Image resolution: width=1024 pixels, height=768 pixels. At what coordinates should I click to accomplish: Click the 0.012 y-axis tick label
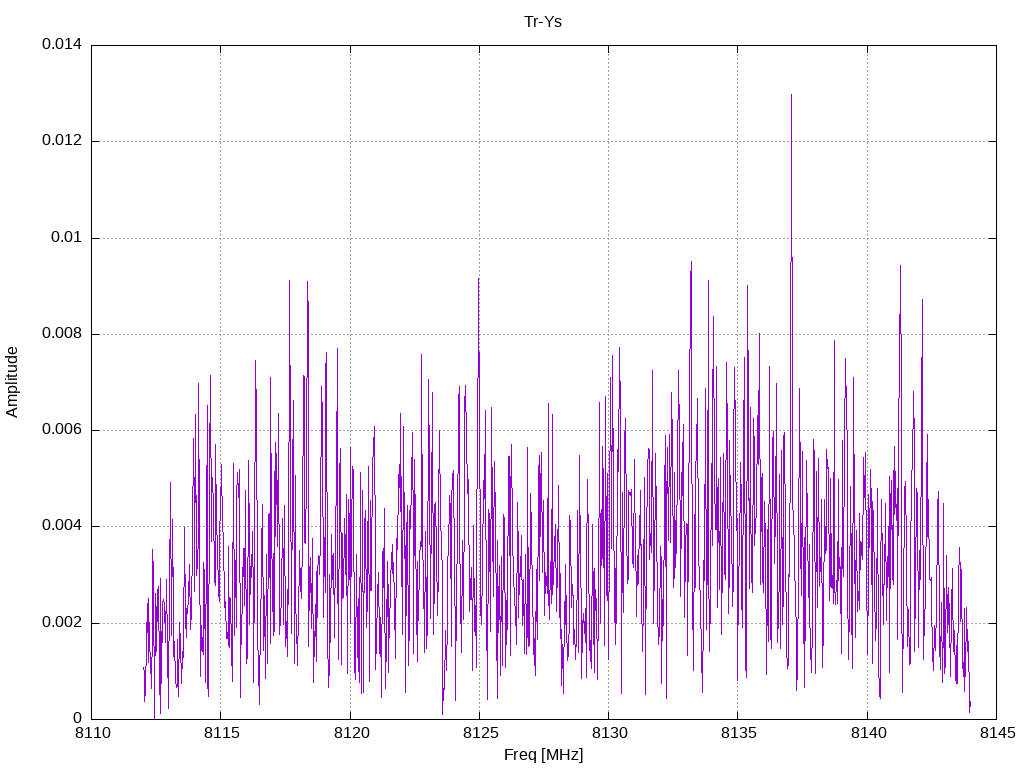[62, 140]
